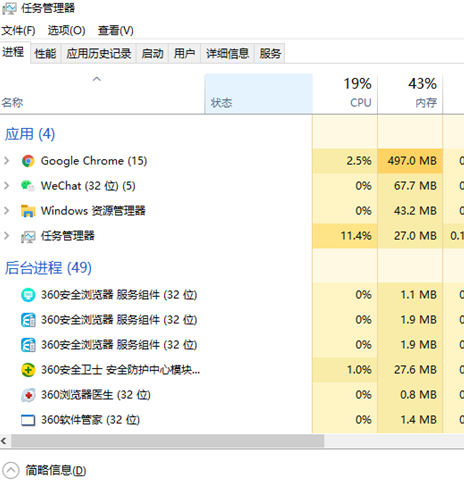Click the 360浏览器医生 icon
464x486 pixels.
28,395
